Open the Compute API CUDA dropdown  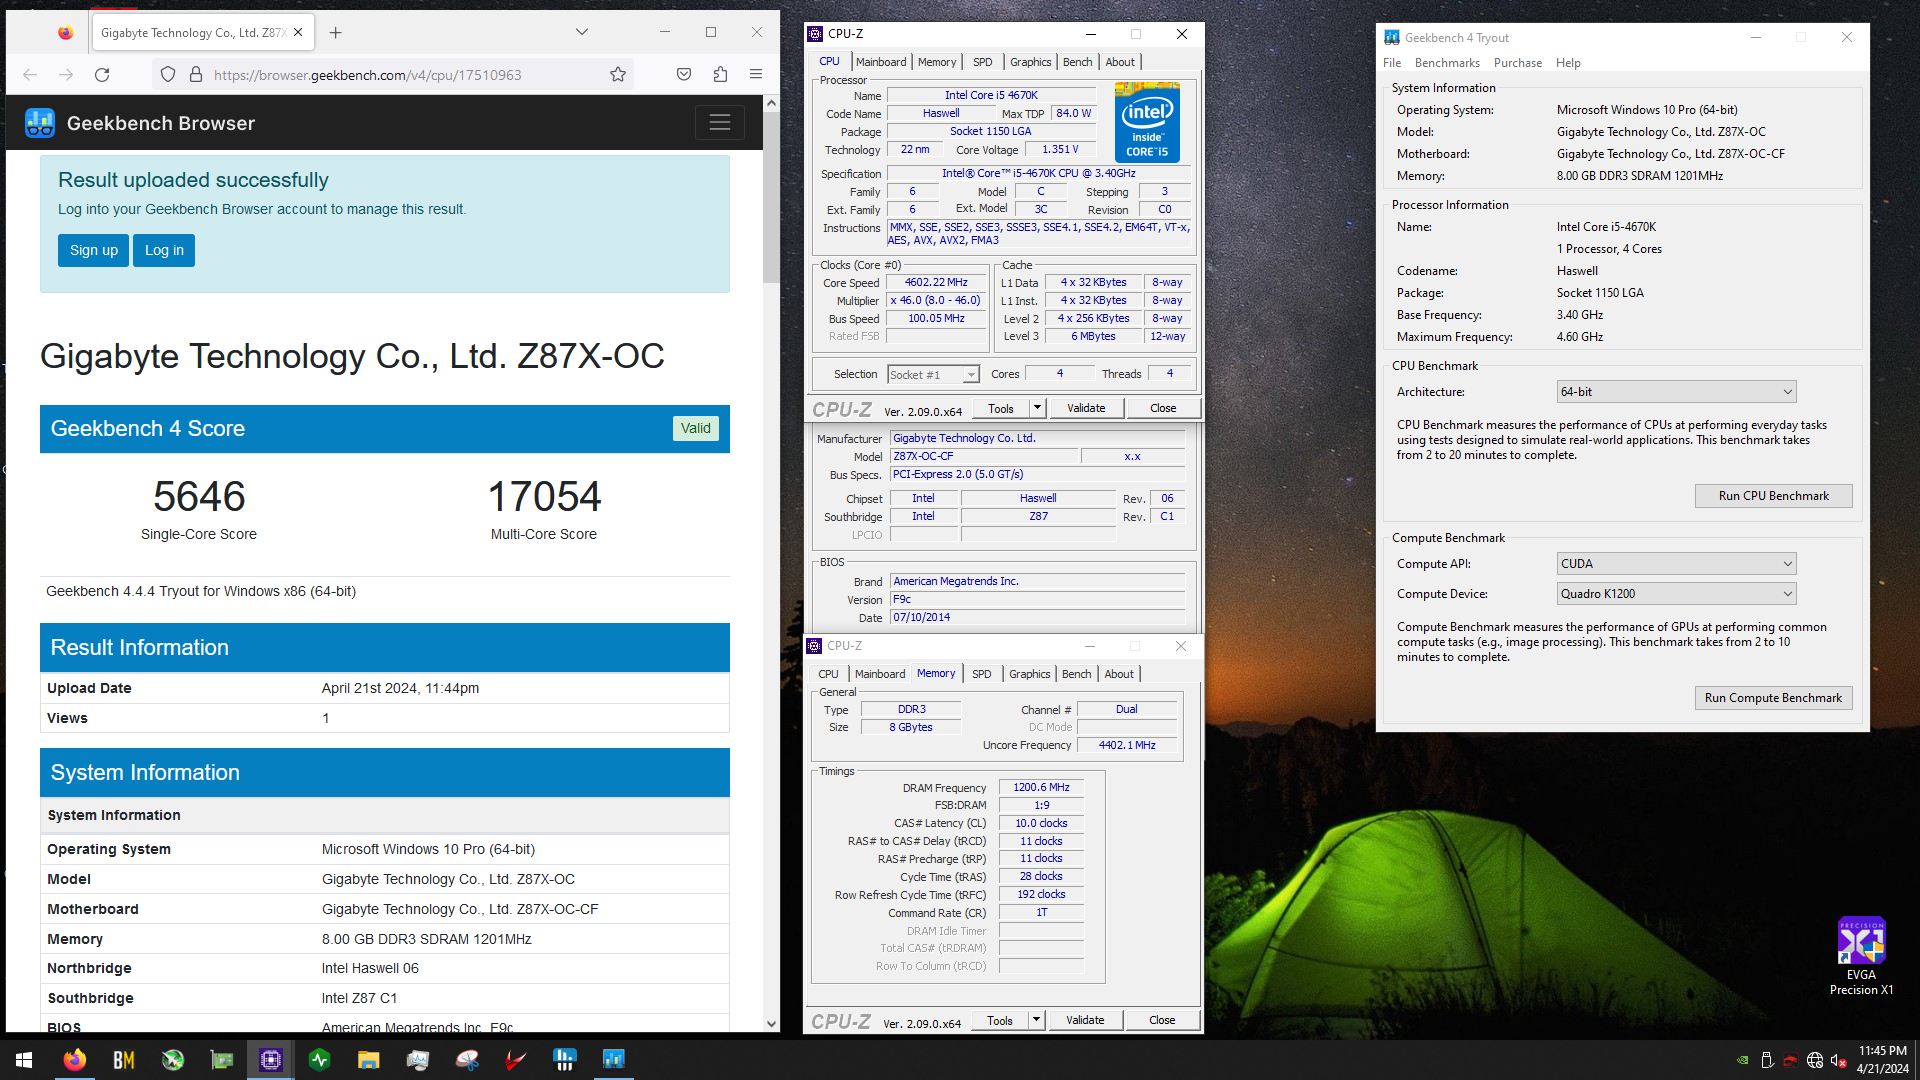[1676, 564]
